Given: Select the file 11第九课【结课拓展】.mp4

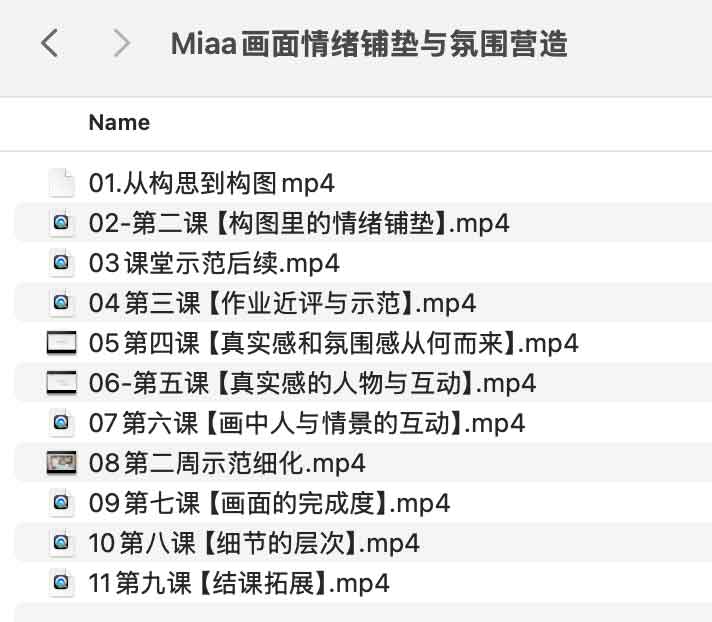Looking at the screenshot, I should click(x=239, y=583).
